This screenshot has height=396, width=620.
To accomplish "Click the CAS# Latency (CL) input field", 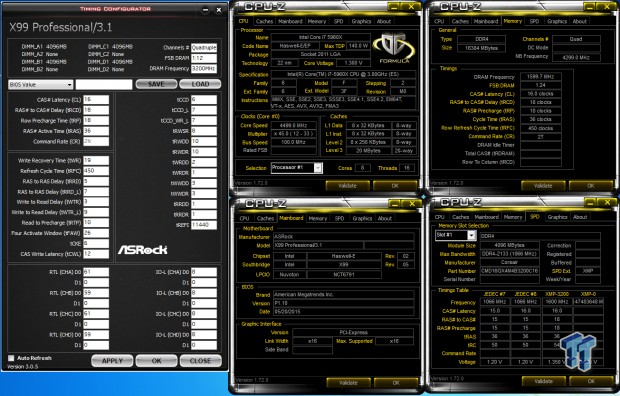I will tap(96, 100).
